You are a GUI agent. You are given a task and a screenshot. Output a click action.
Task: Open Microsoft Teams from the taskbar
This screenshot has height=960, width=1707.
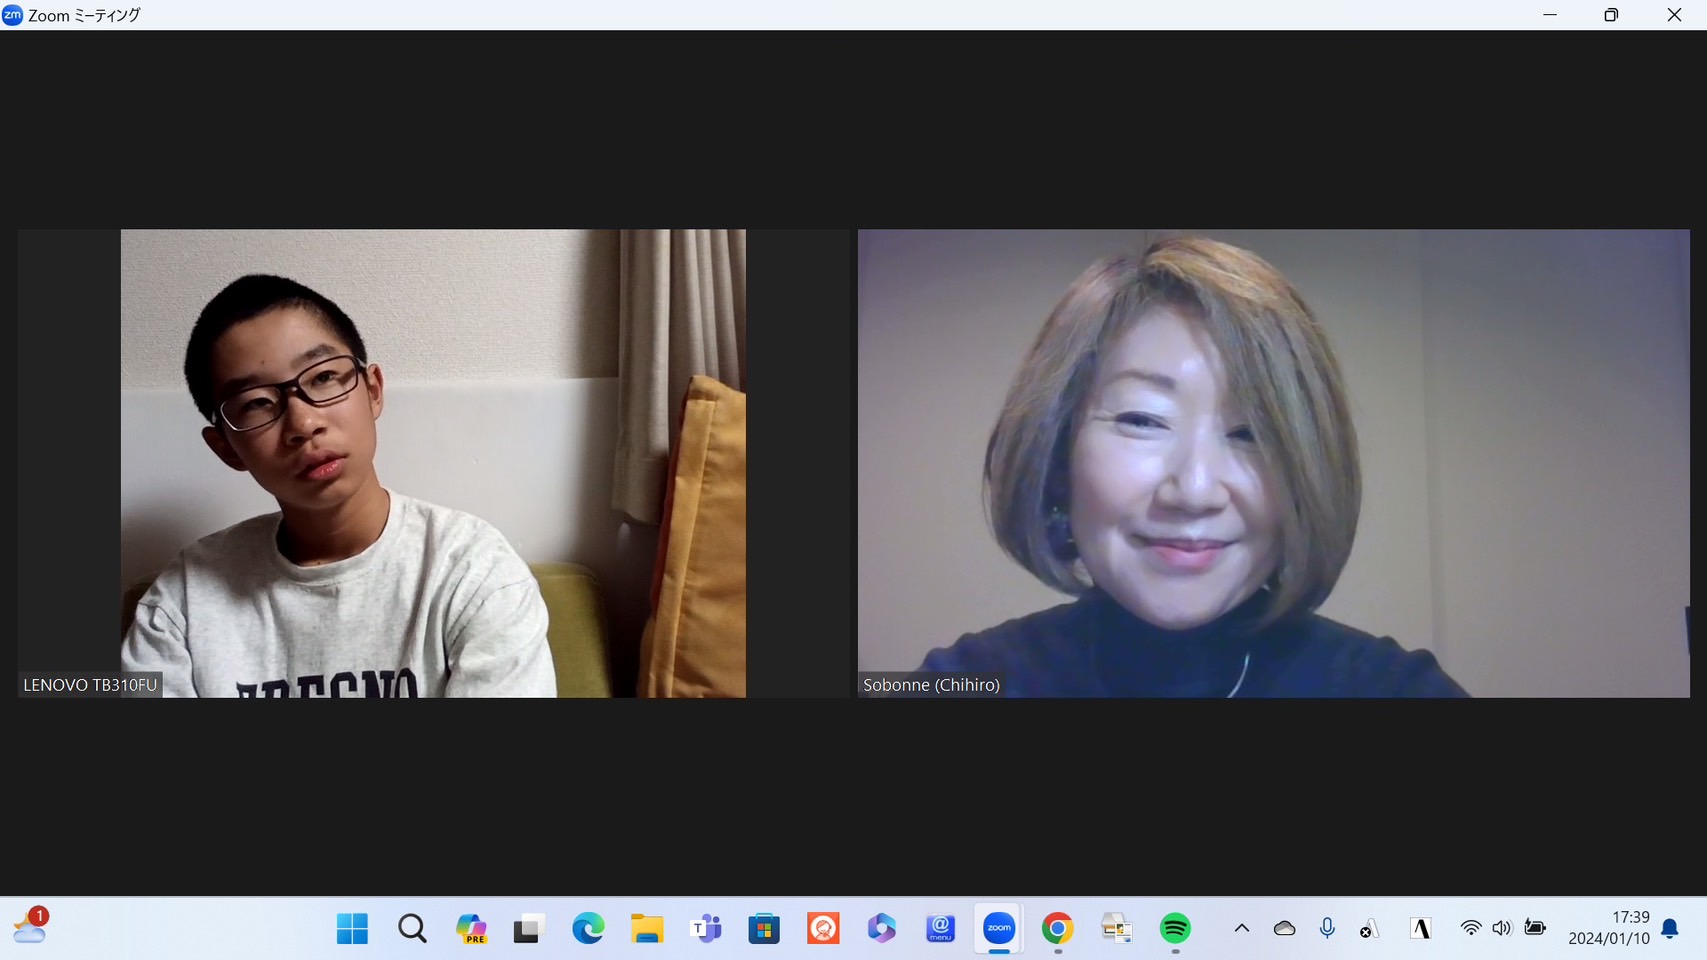tap(706, 929)
